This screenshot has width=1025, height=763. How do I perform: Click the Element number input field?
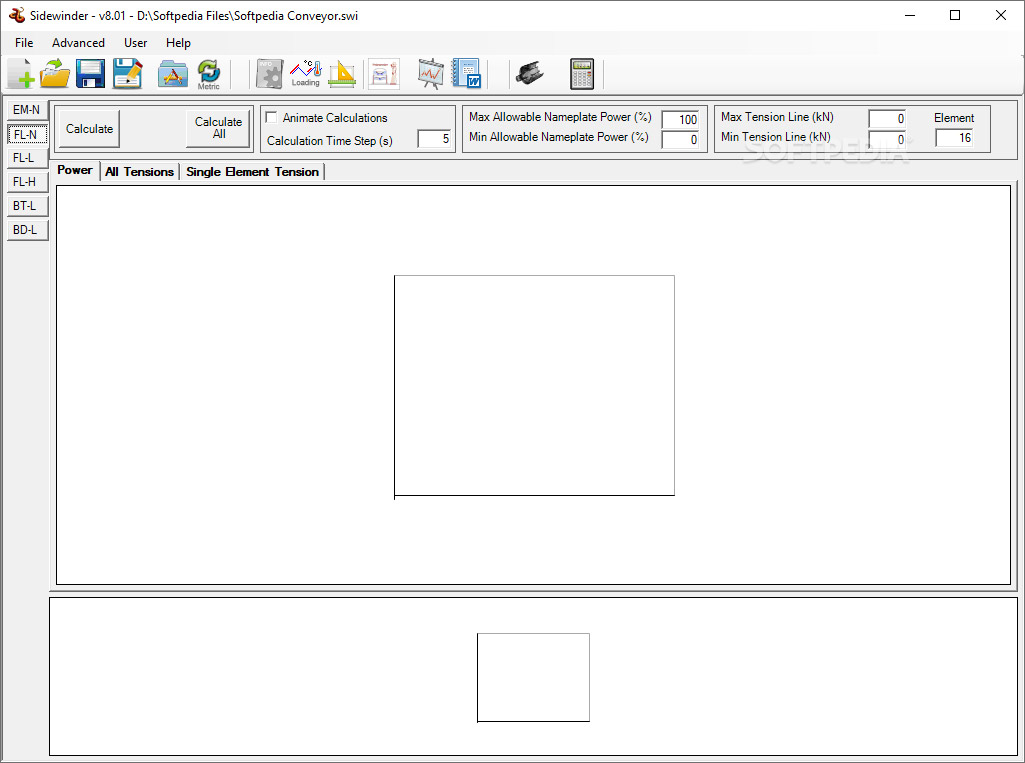[954, 138]
